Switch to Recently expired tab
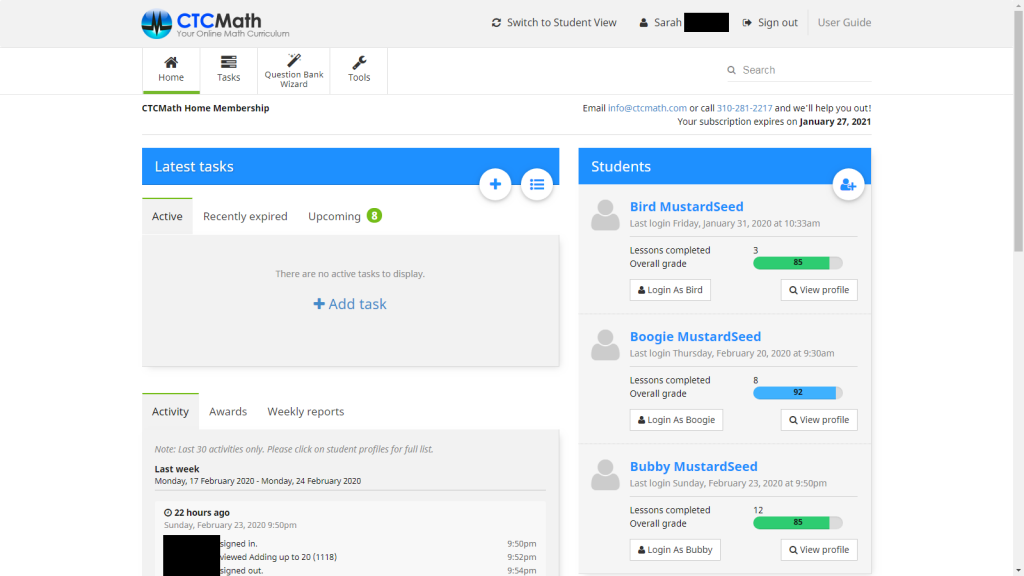Screen dimensions: 1024x576 coord(245,216)
